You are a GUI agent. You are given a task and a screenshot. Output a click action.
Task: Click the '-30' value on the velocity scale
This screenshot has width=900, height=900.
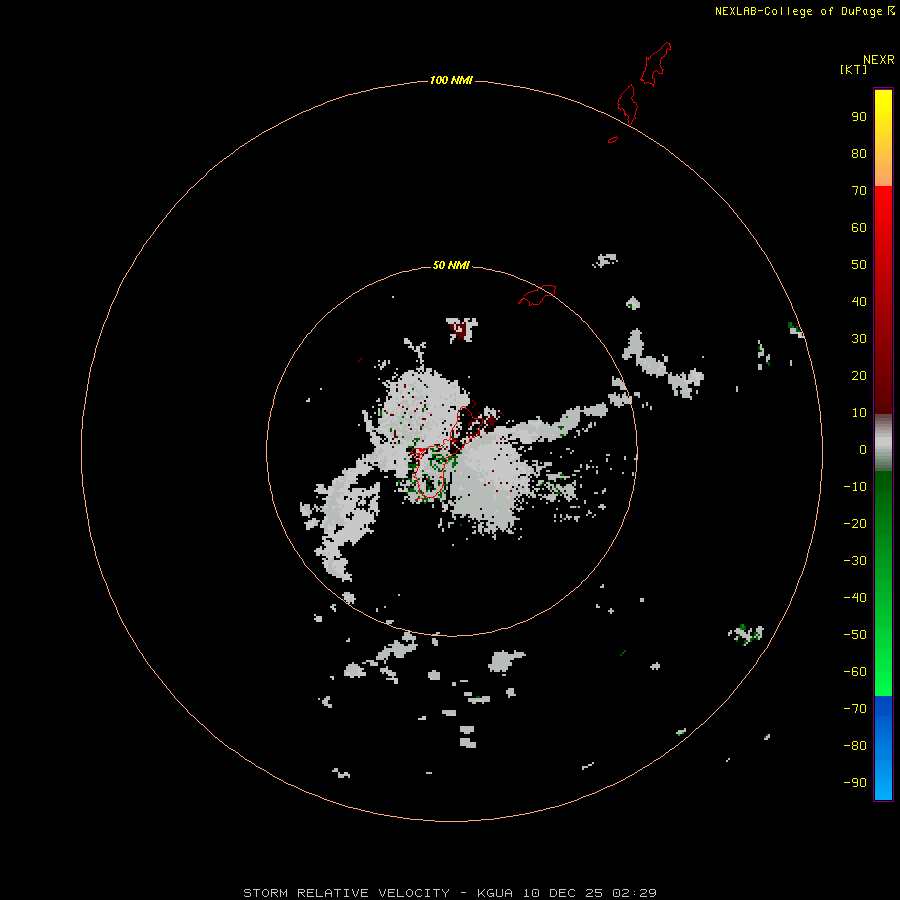tap(855, 561)
